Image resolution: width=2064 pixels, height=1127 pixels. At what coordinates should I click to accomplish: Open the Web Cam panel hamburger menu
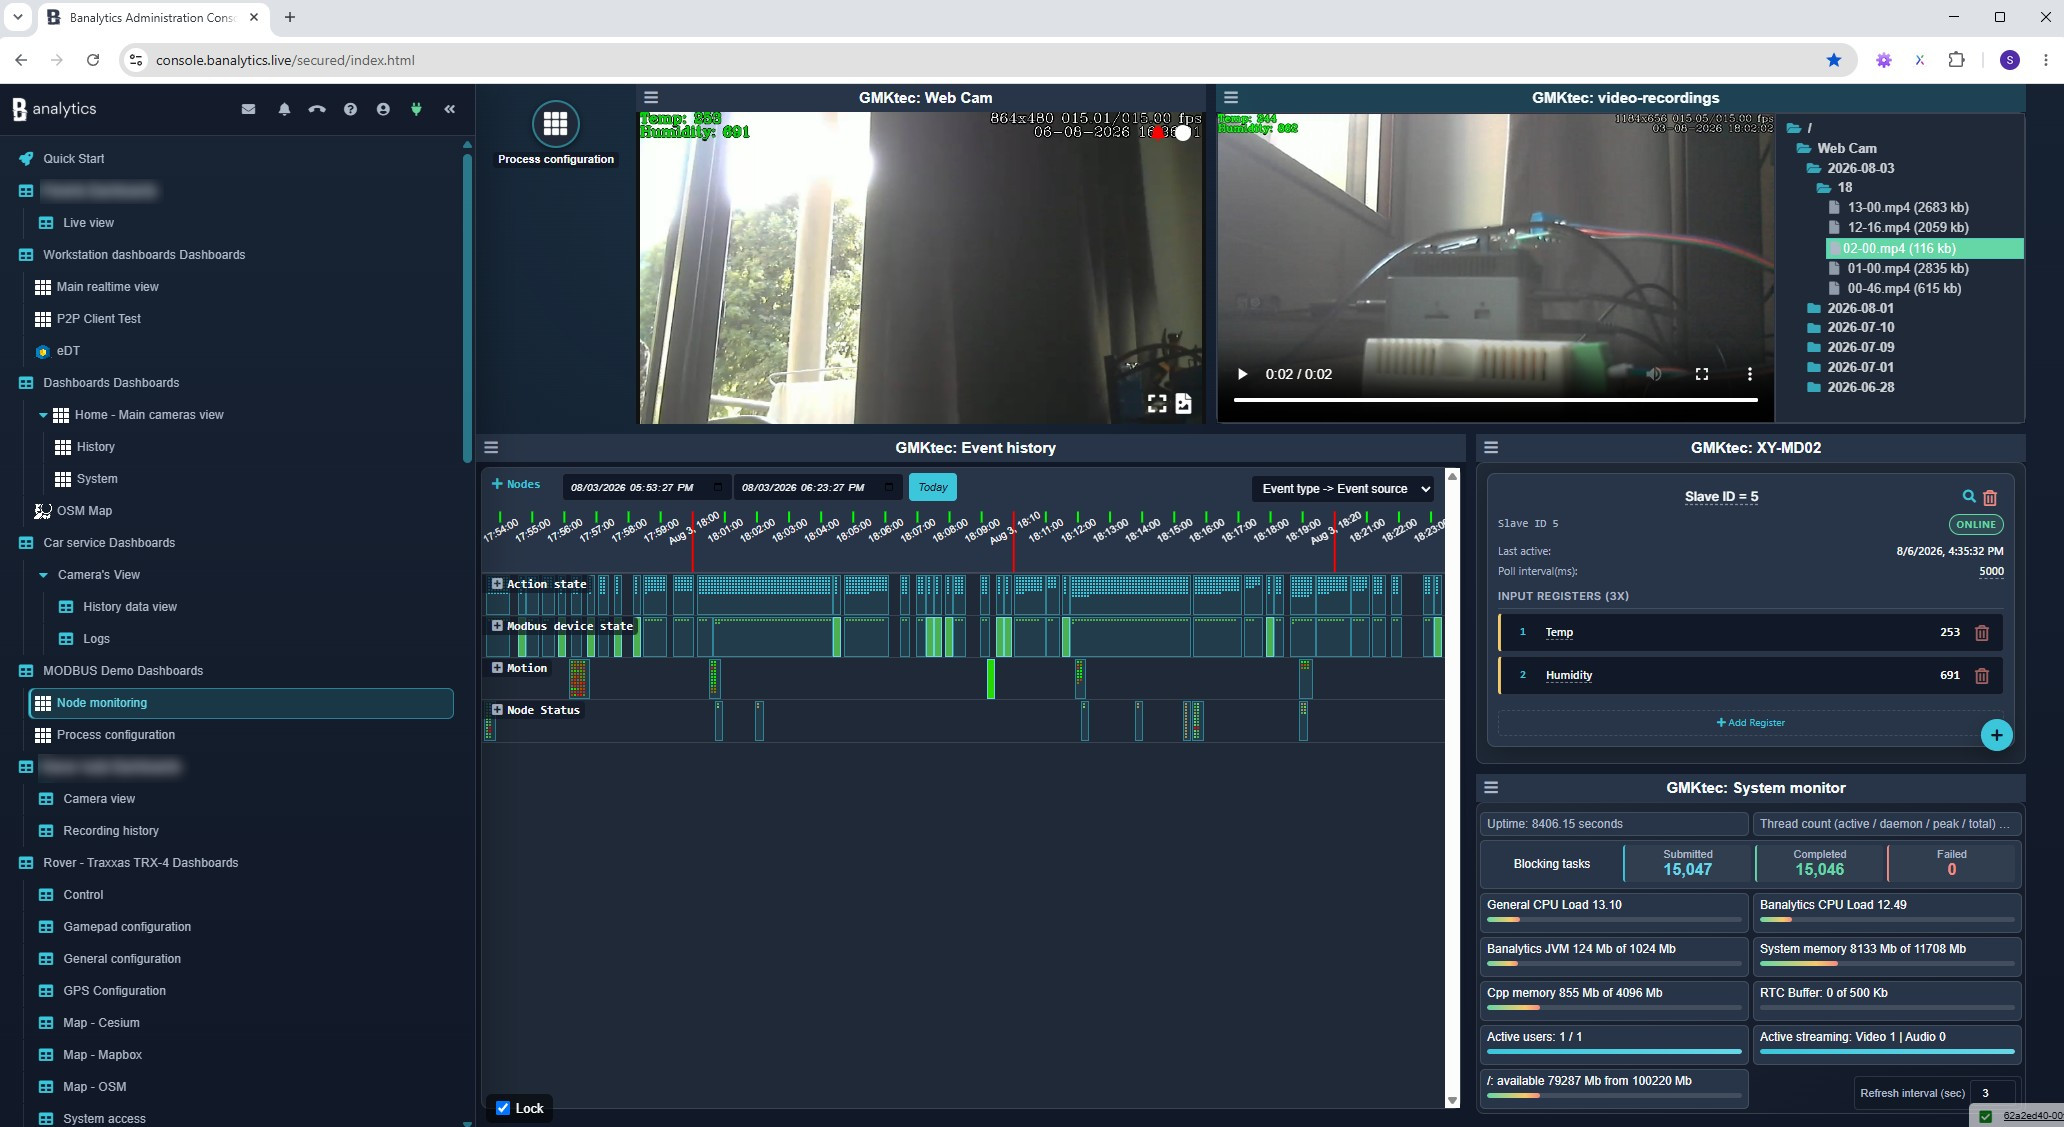click(x=651, y=97)
